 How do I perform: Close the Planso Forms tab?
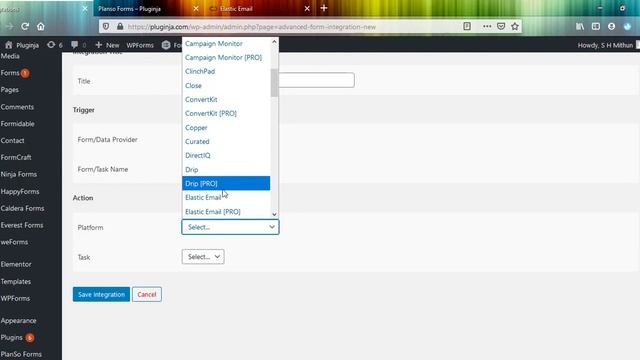(x=196, y=9)
